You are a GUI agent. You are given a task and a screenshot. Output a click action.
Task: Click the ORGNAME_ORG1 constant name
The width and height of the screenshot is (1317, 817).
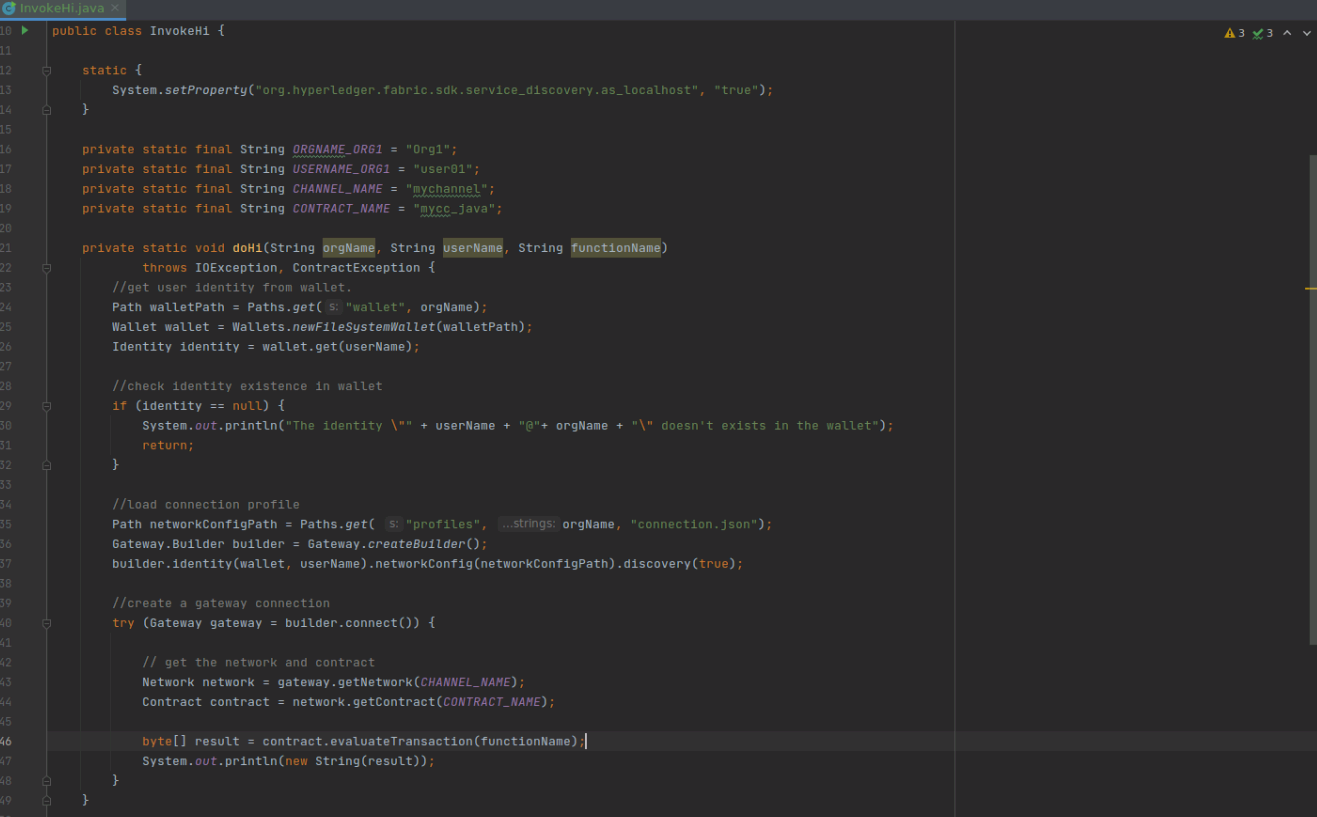[338, 150]
